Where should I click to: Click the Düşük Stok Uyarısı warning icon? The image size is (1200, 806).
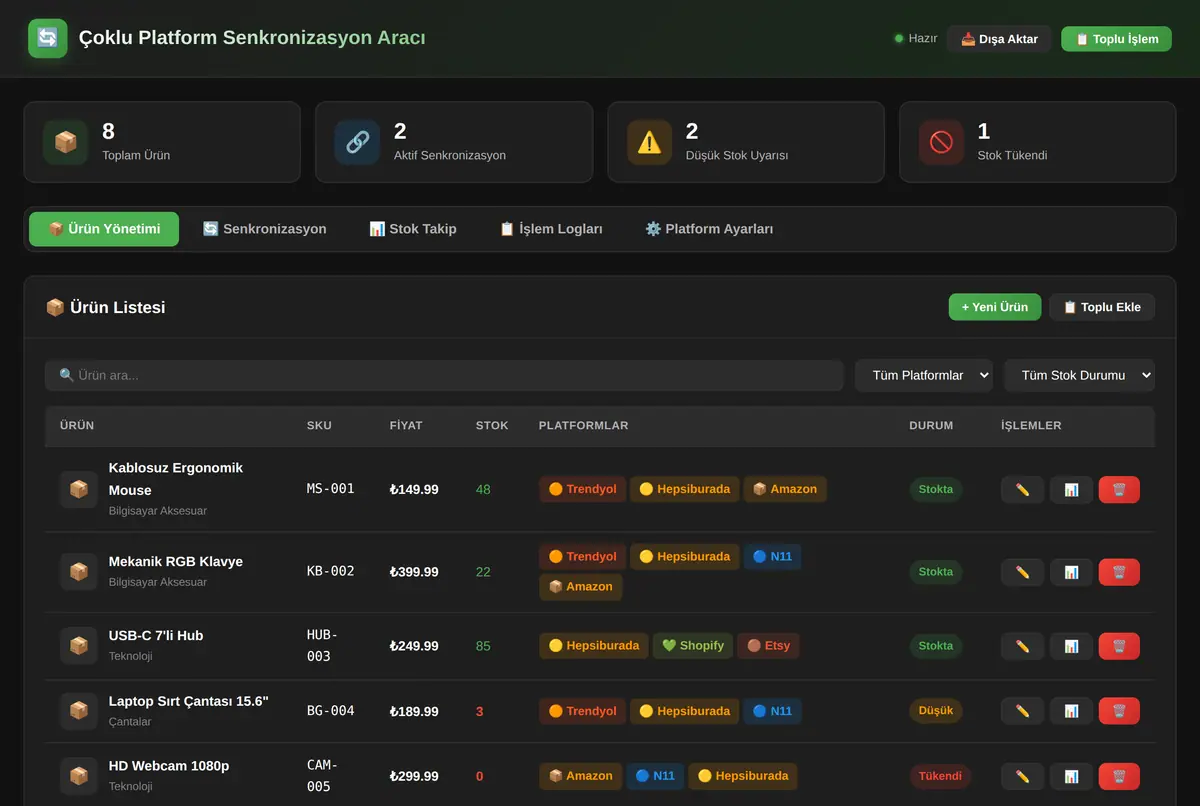649,142
